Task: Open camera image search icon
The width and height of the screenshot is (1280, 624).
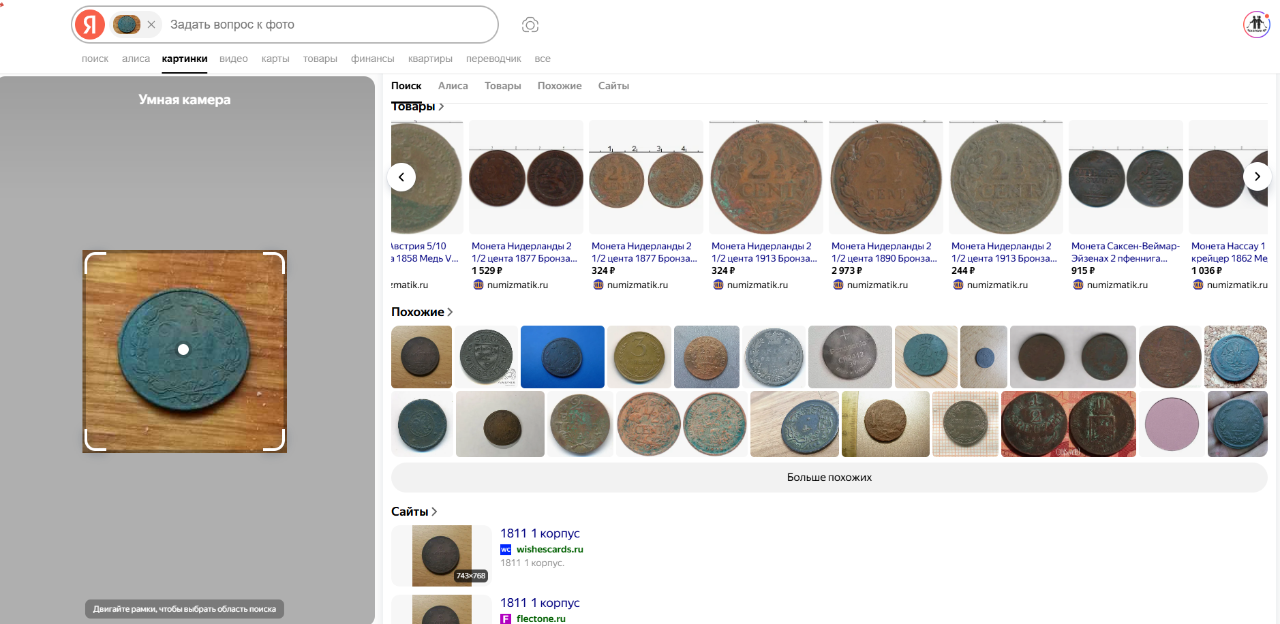Action: [x=531, y=24]
